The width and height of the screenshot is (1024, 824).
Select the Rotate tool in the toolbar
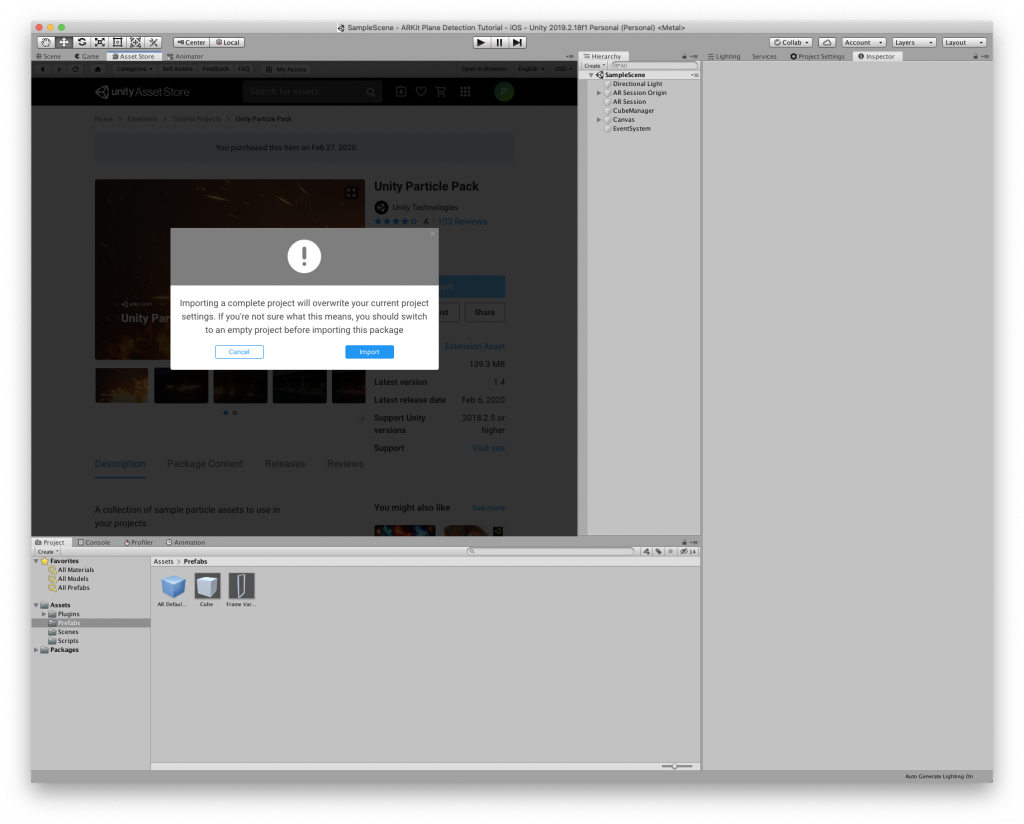82,42
